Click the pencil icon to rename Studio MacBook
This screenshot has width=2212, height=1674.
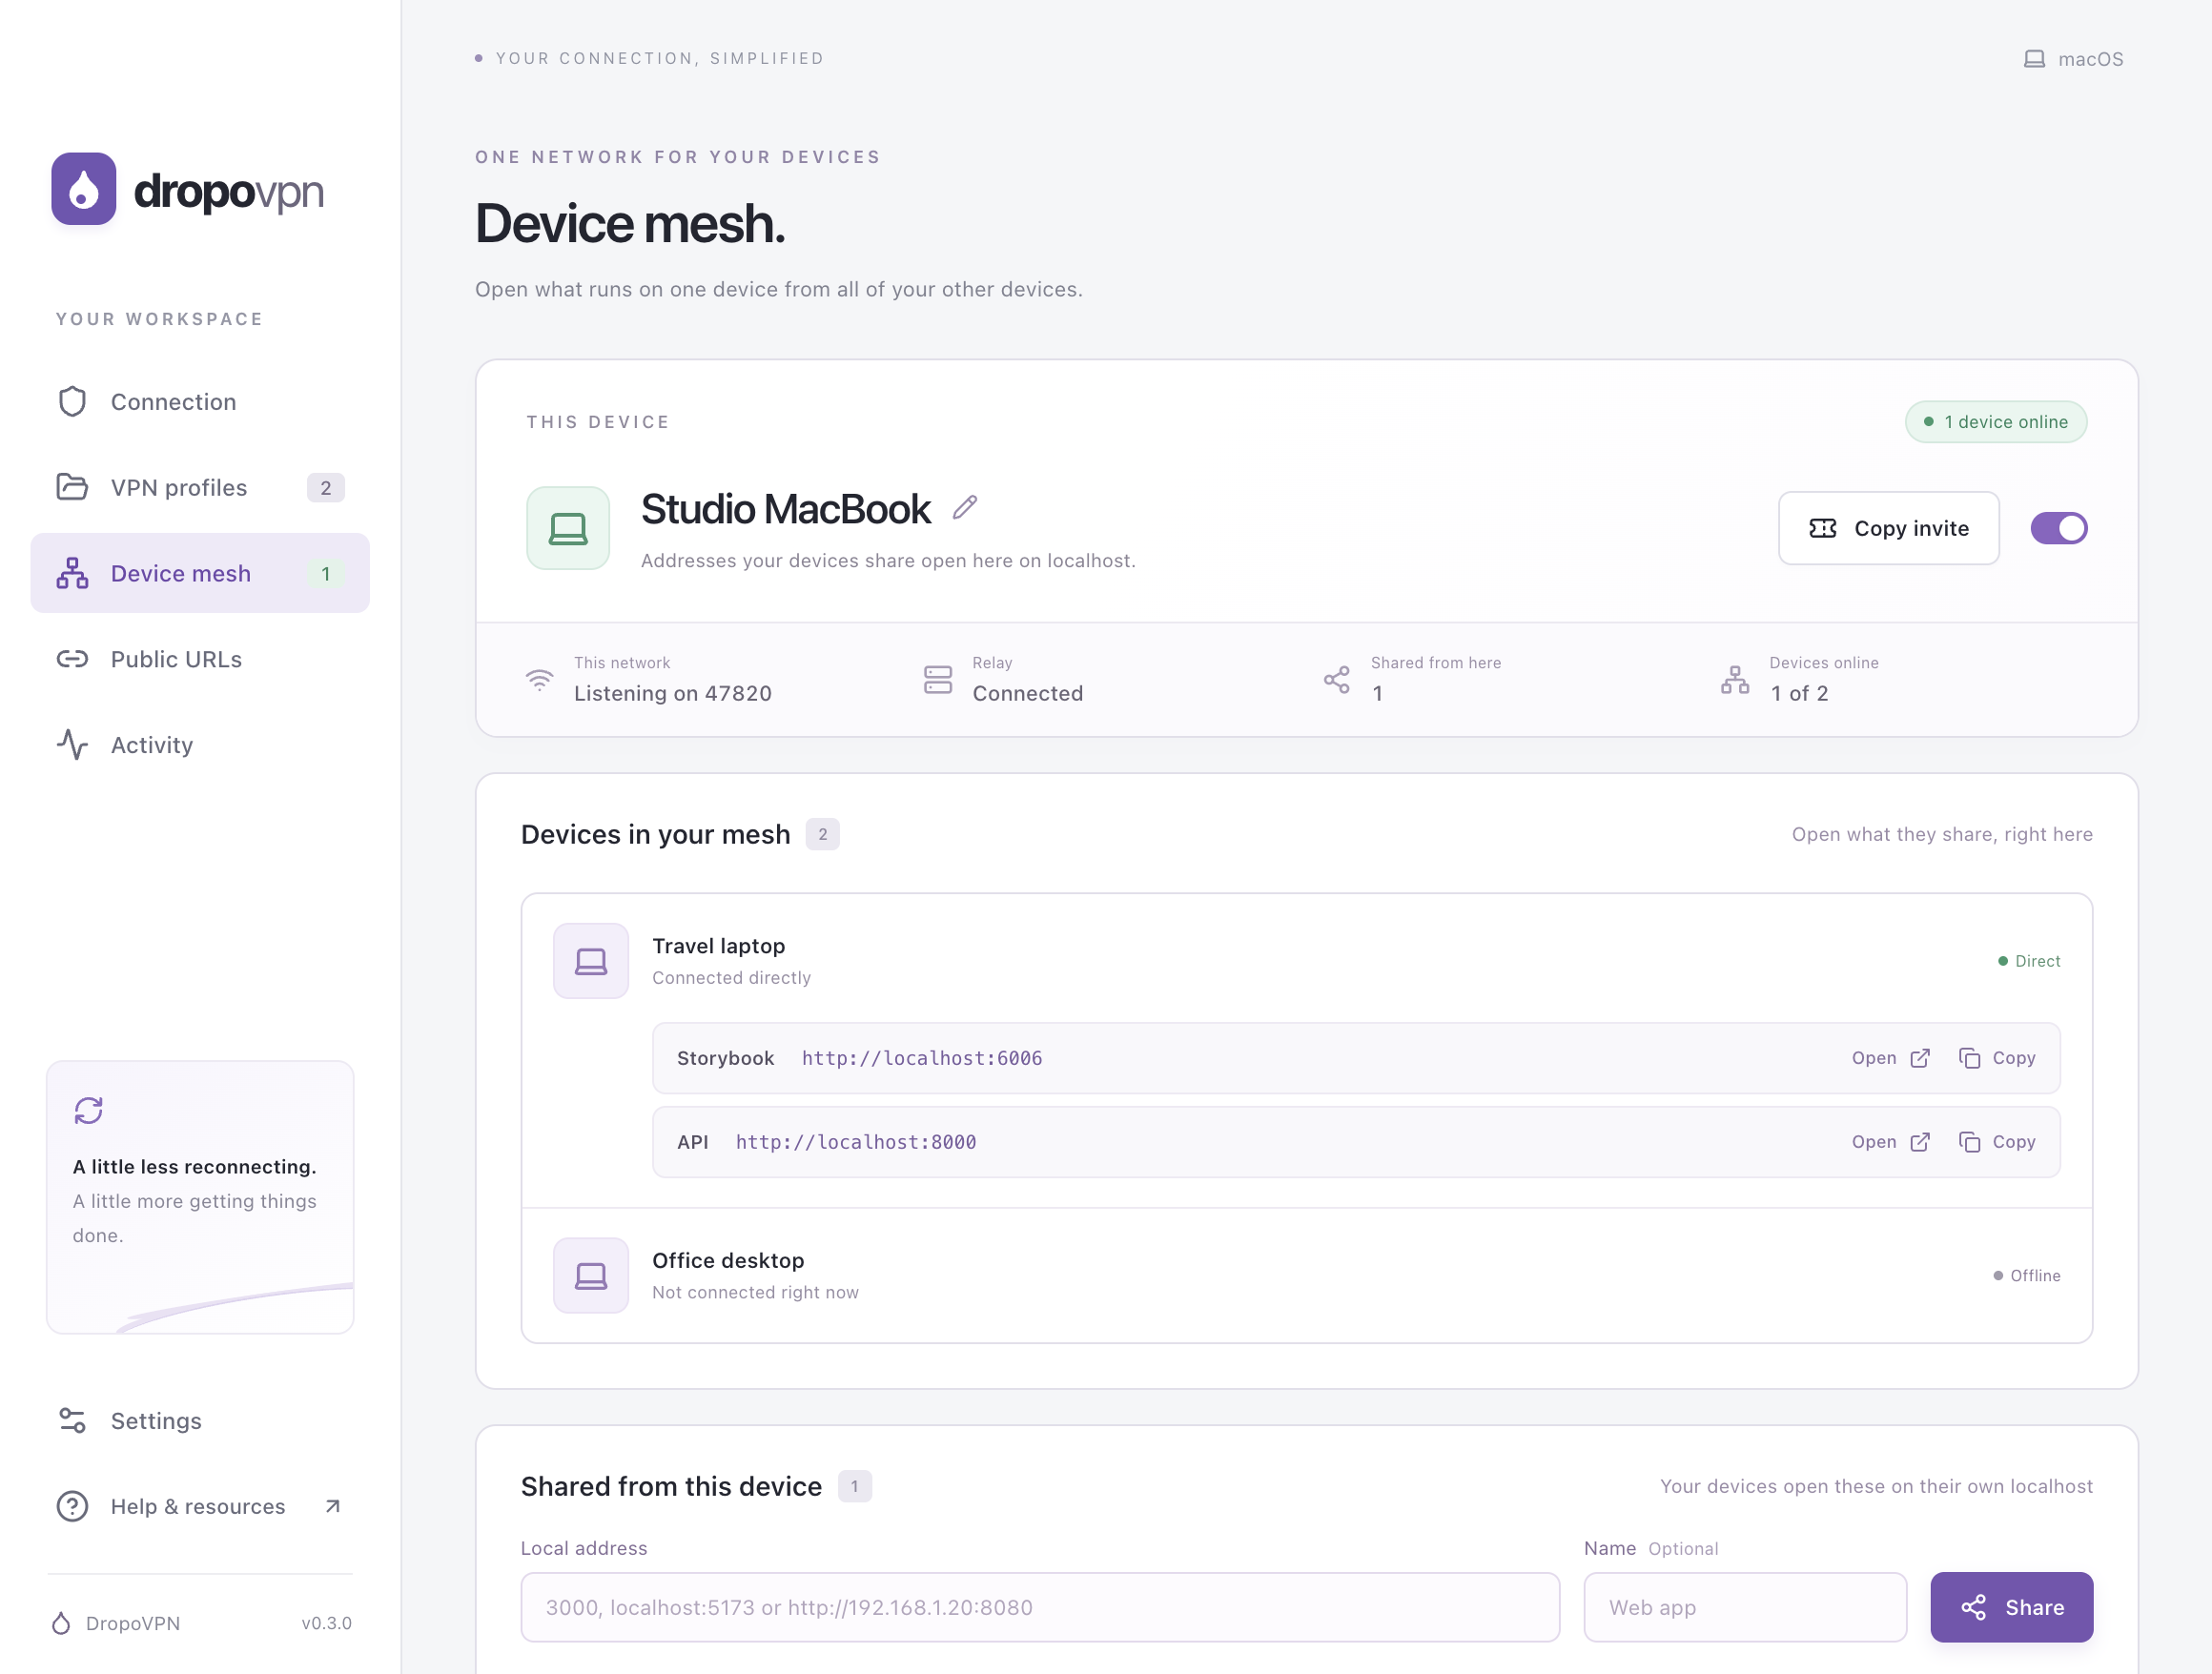pos(965,508)
